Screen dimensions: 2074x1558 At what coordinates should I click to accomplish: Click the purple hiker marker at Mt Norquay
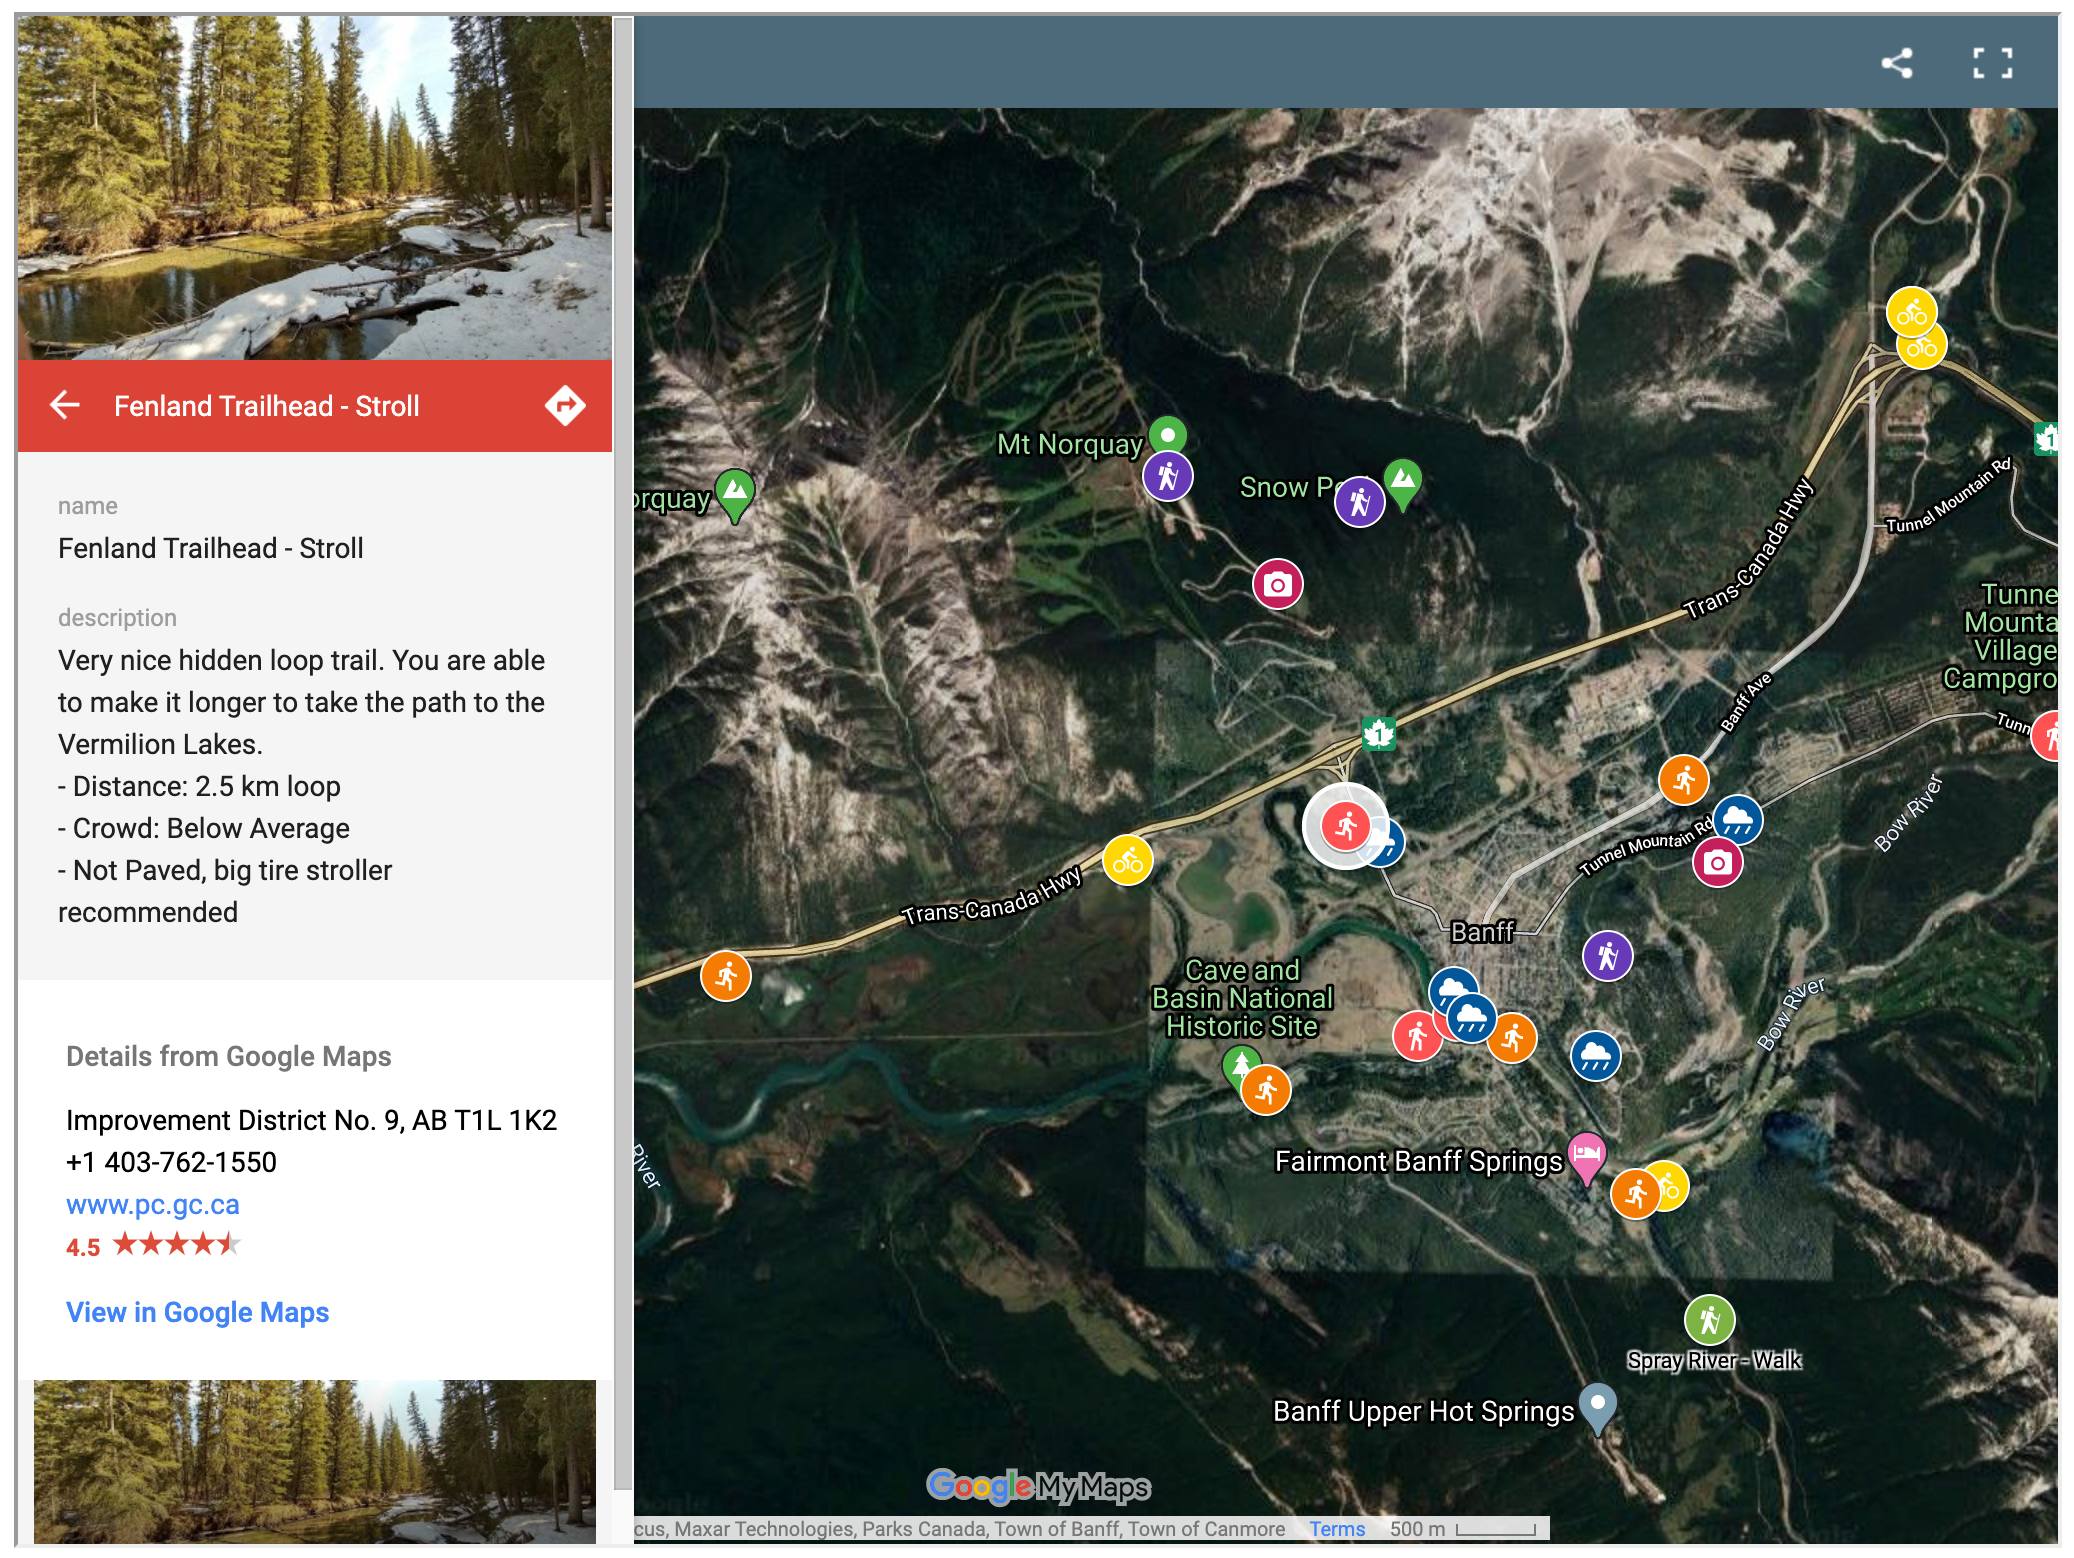(x=1167, y=476)
